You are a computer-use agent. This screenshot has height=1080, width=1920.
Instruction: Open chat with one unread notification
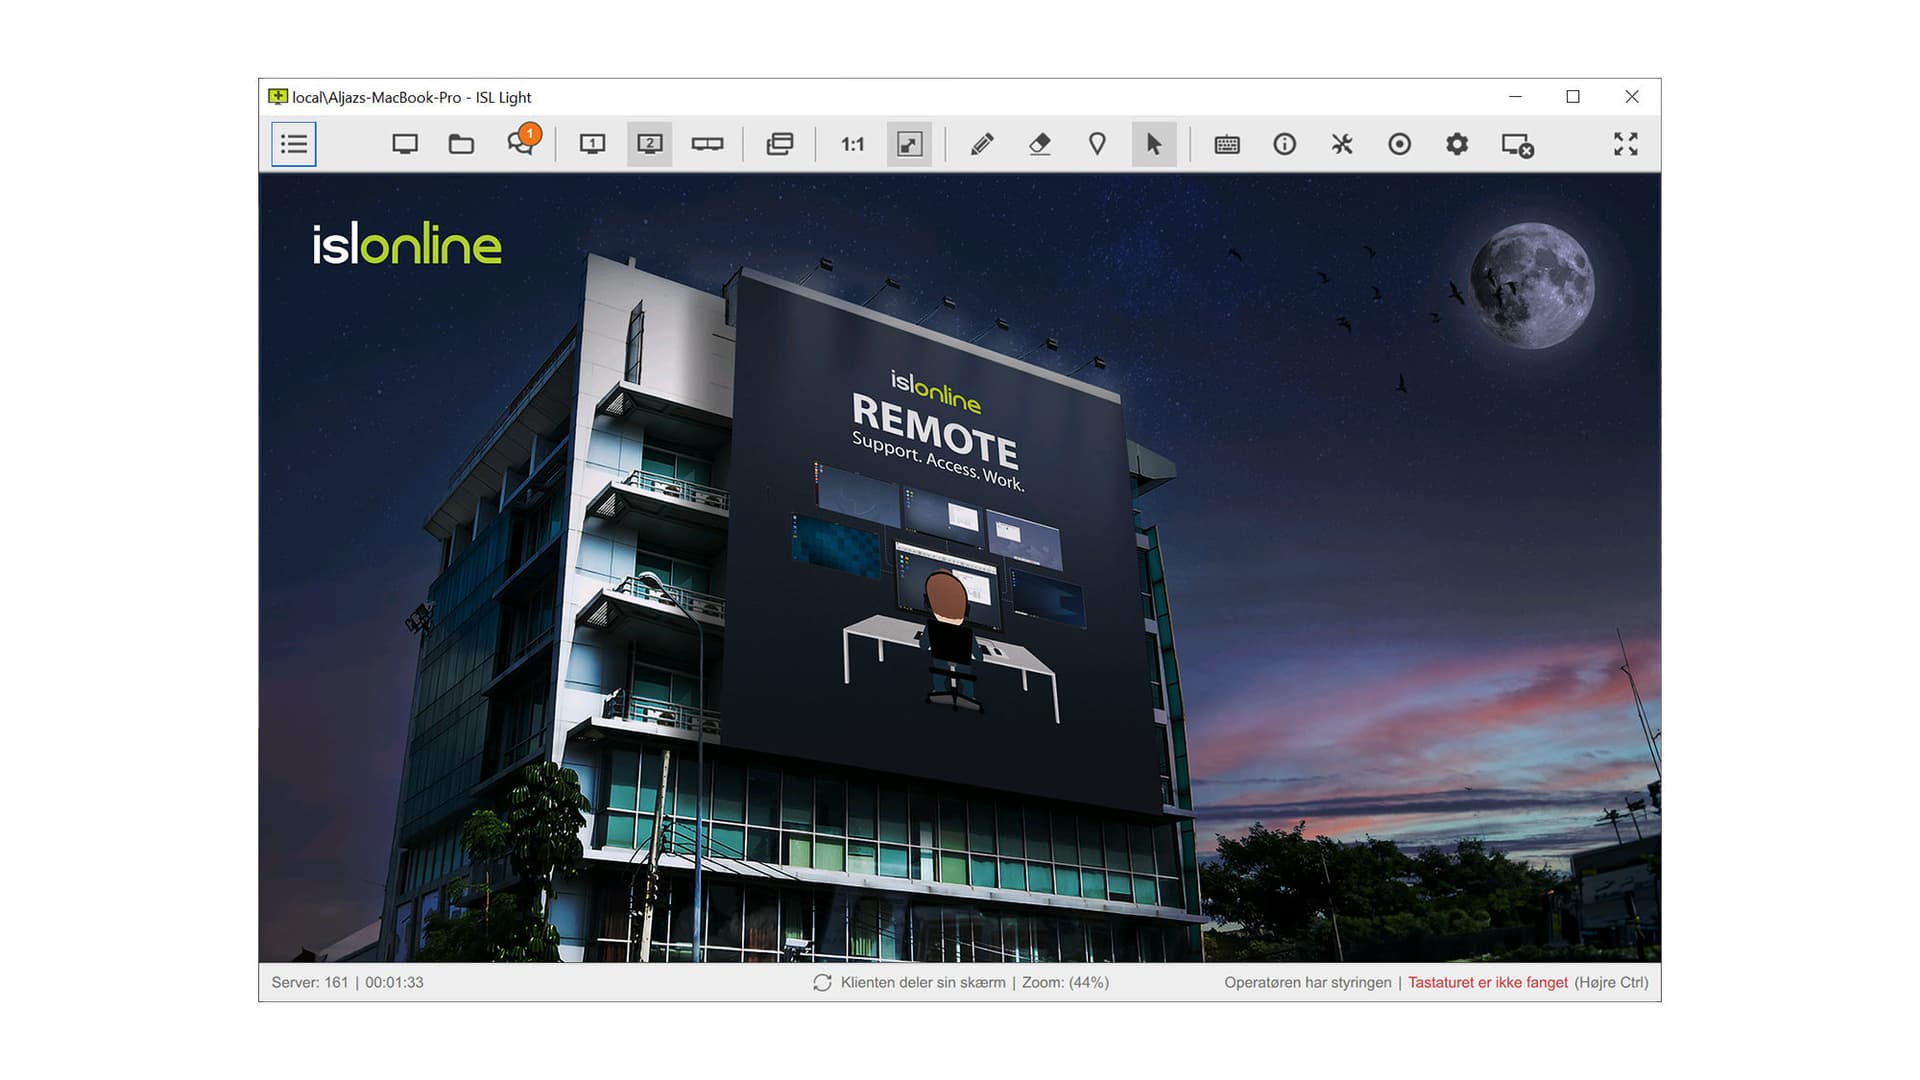(x=522, y=141)
